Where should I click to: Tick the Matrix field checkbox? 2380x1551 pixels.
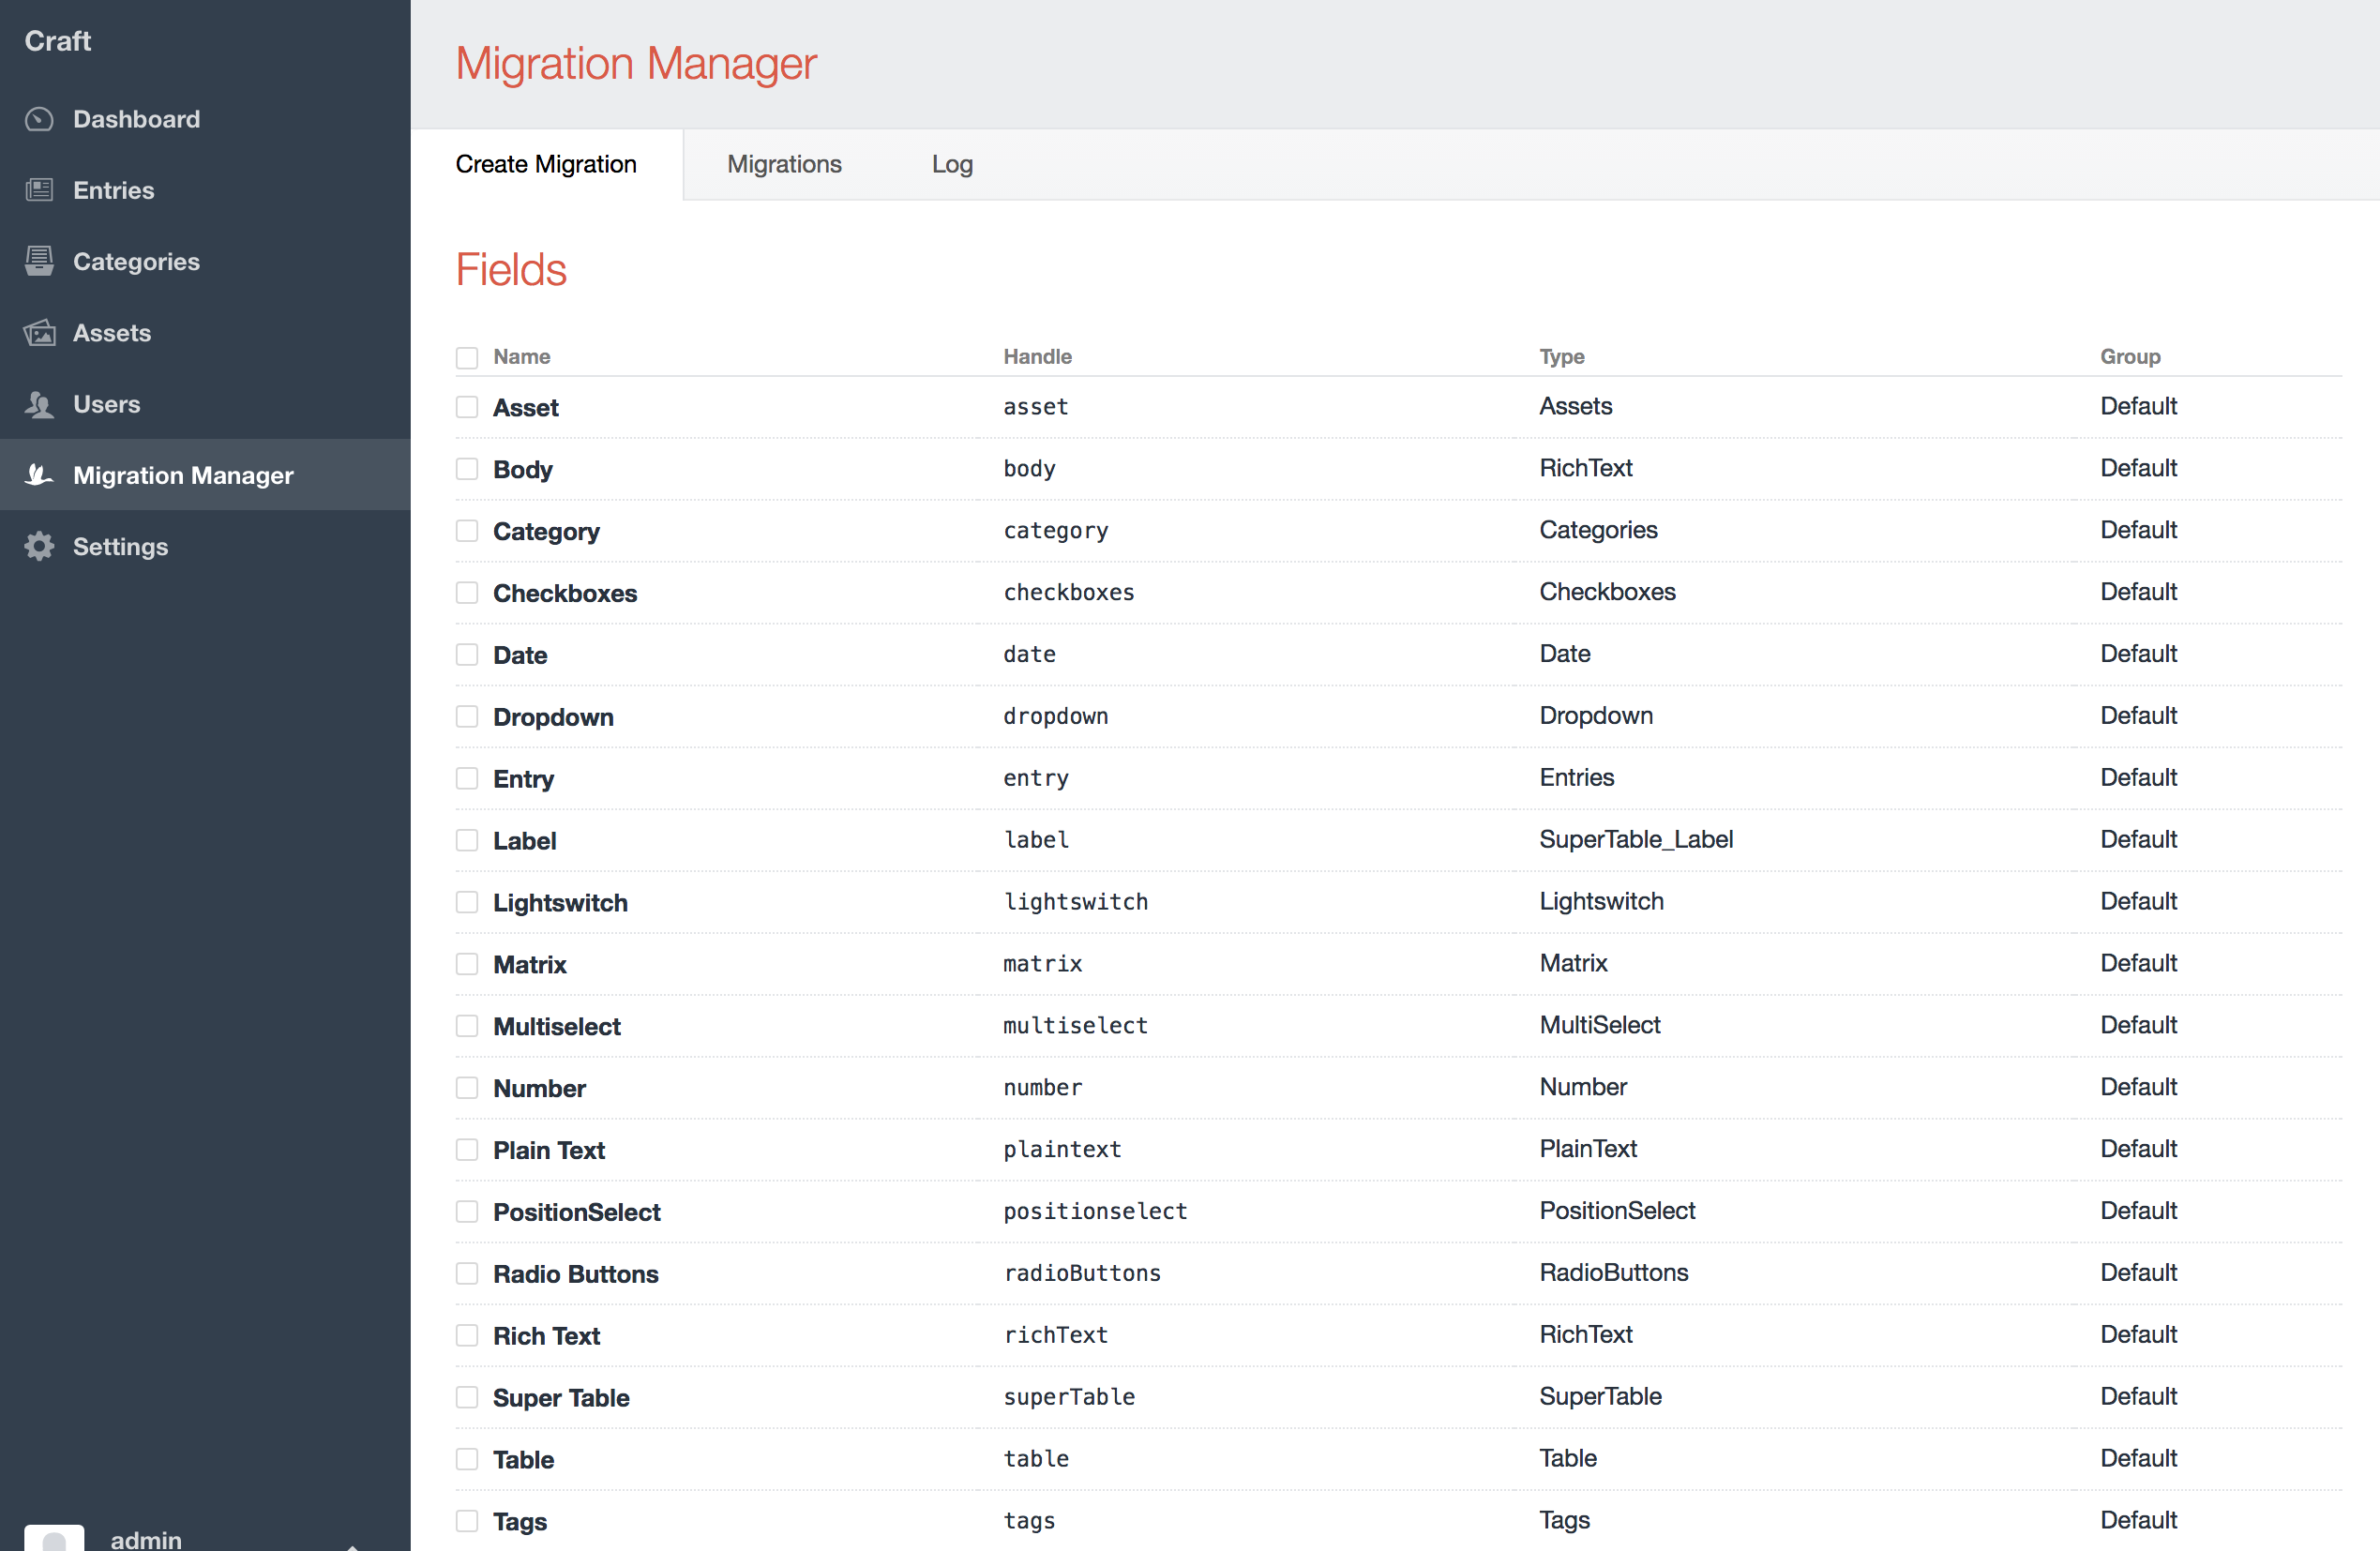coord(467,964)
